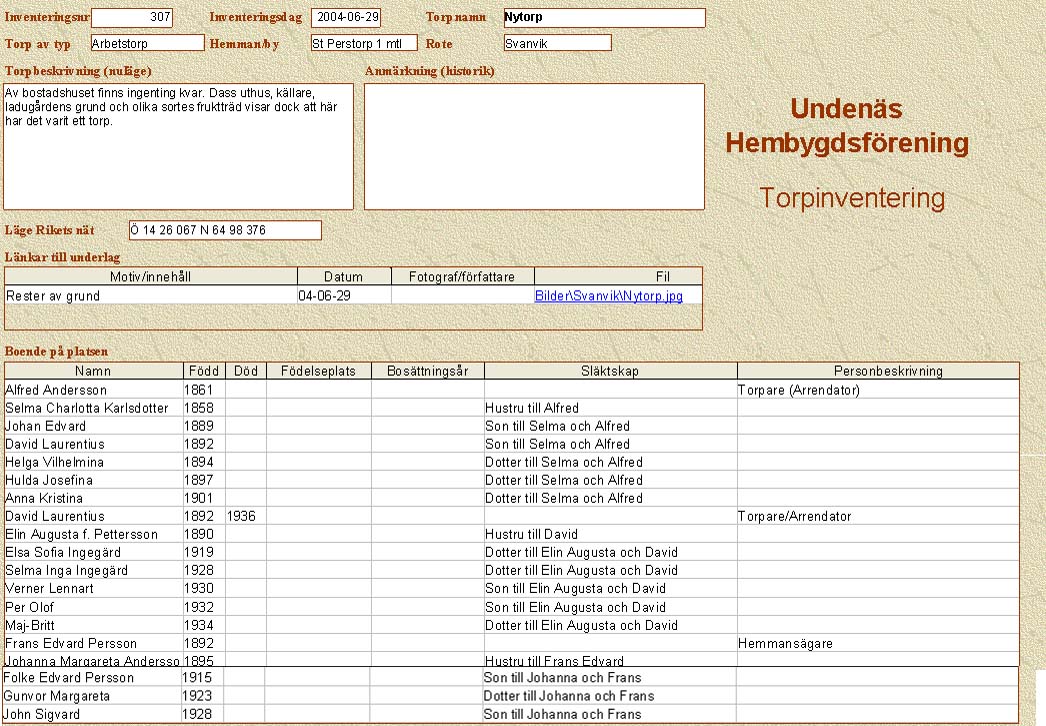Click the empty Anmärkning (historik) text box

(534, 146)
